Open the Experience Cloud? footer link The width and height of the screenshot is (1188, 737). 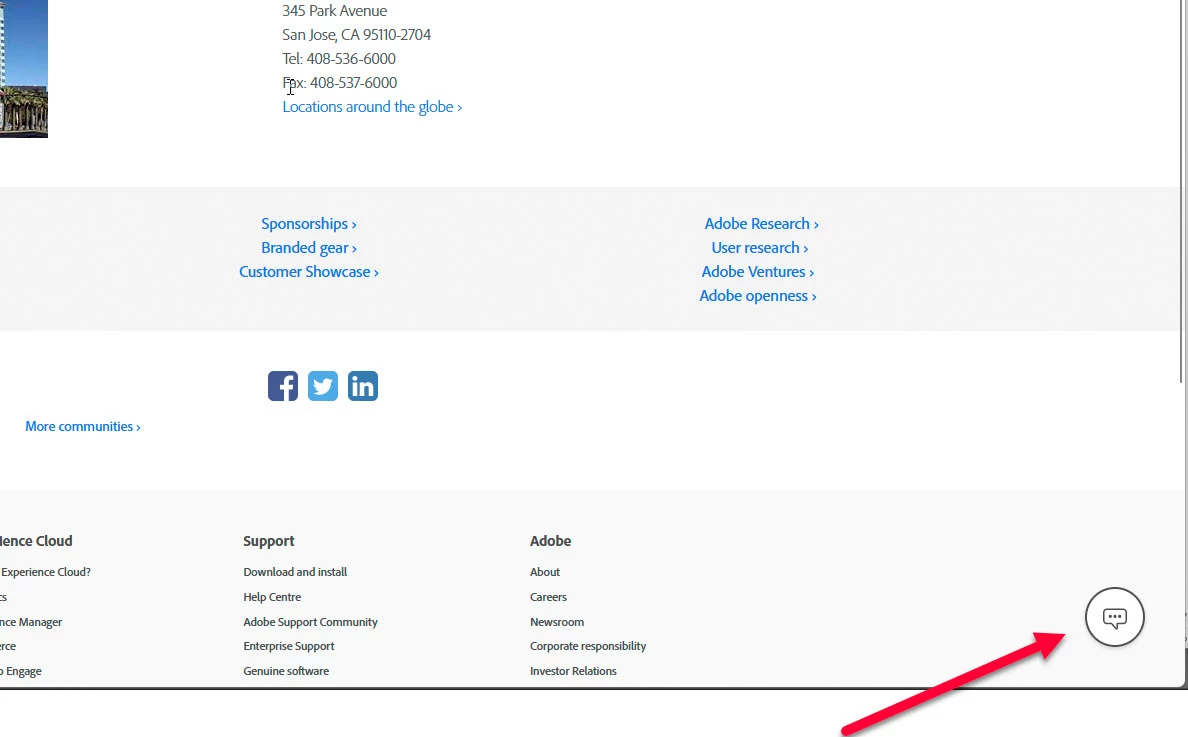tap(45, 572)
